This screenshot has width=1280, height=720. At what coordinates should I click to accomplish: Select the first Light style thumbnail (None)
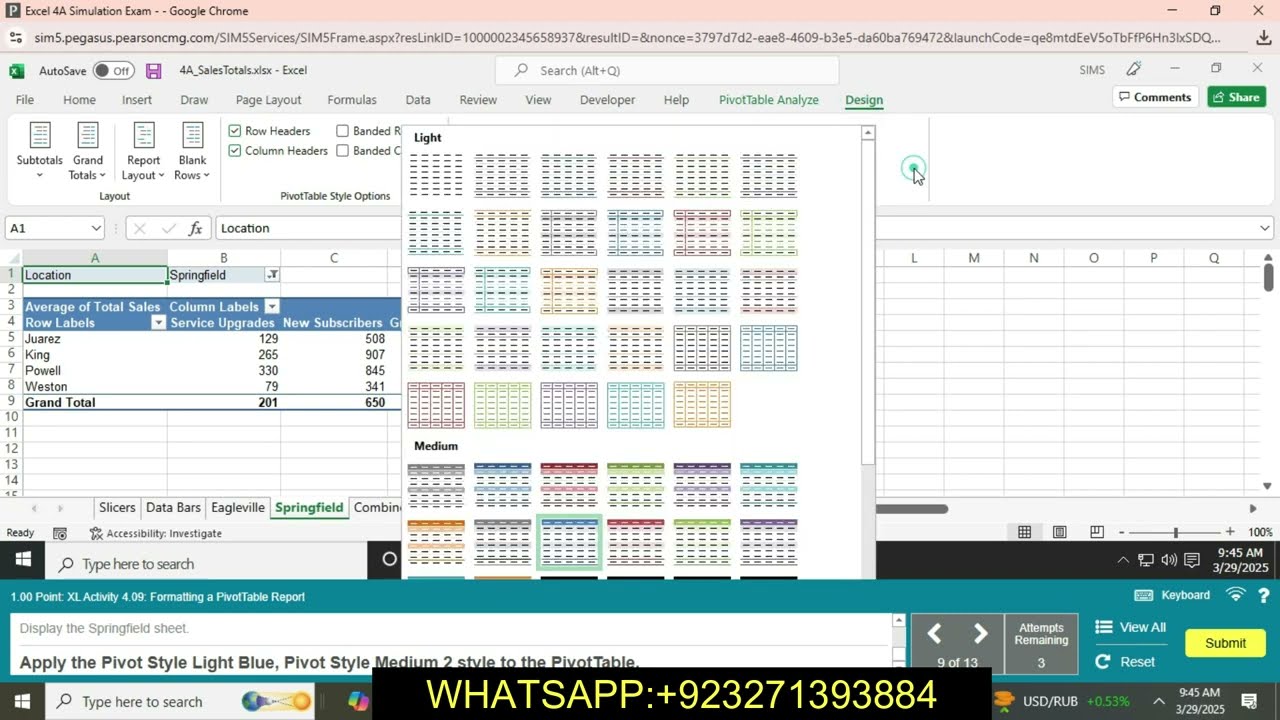pyautogui.click(x=436, y=175)
